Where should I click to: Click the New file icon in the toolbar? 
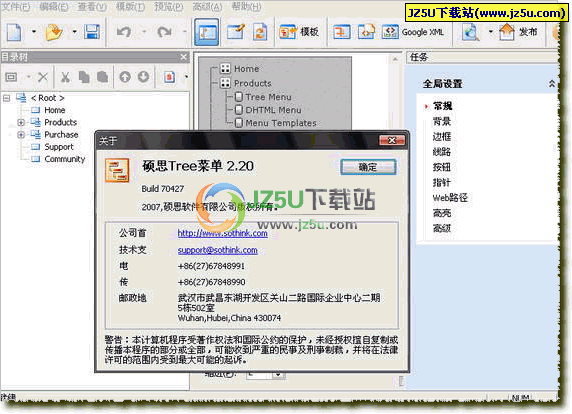(x=14, y=32)
